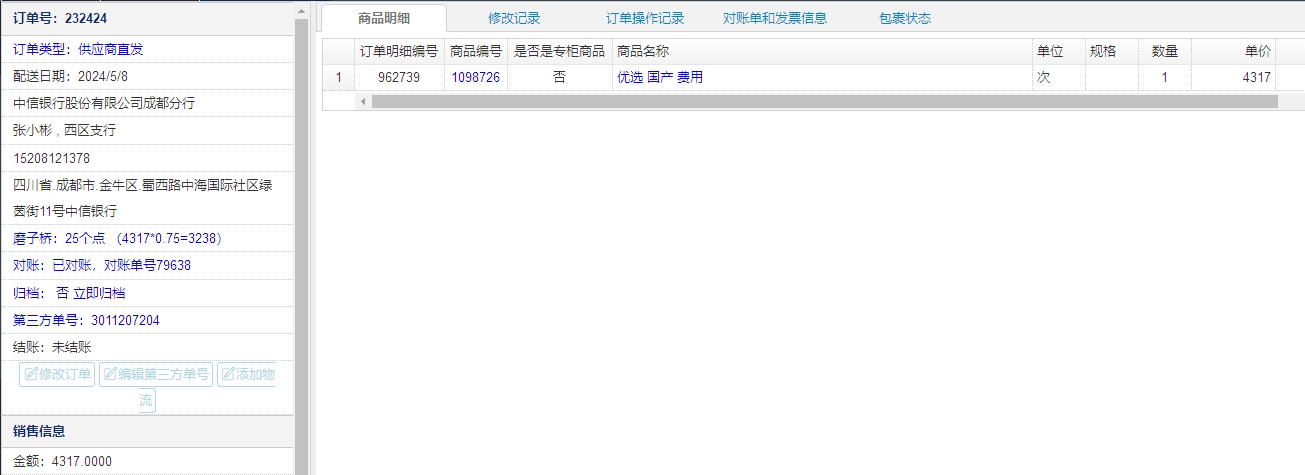Viewport: 1305px width, 475px height.
Task: Click the 单位 column header
Action: point(1059,51)
